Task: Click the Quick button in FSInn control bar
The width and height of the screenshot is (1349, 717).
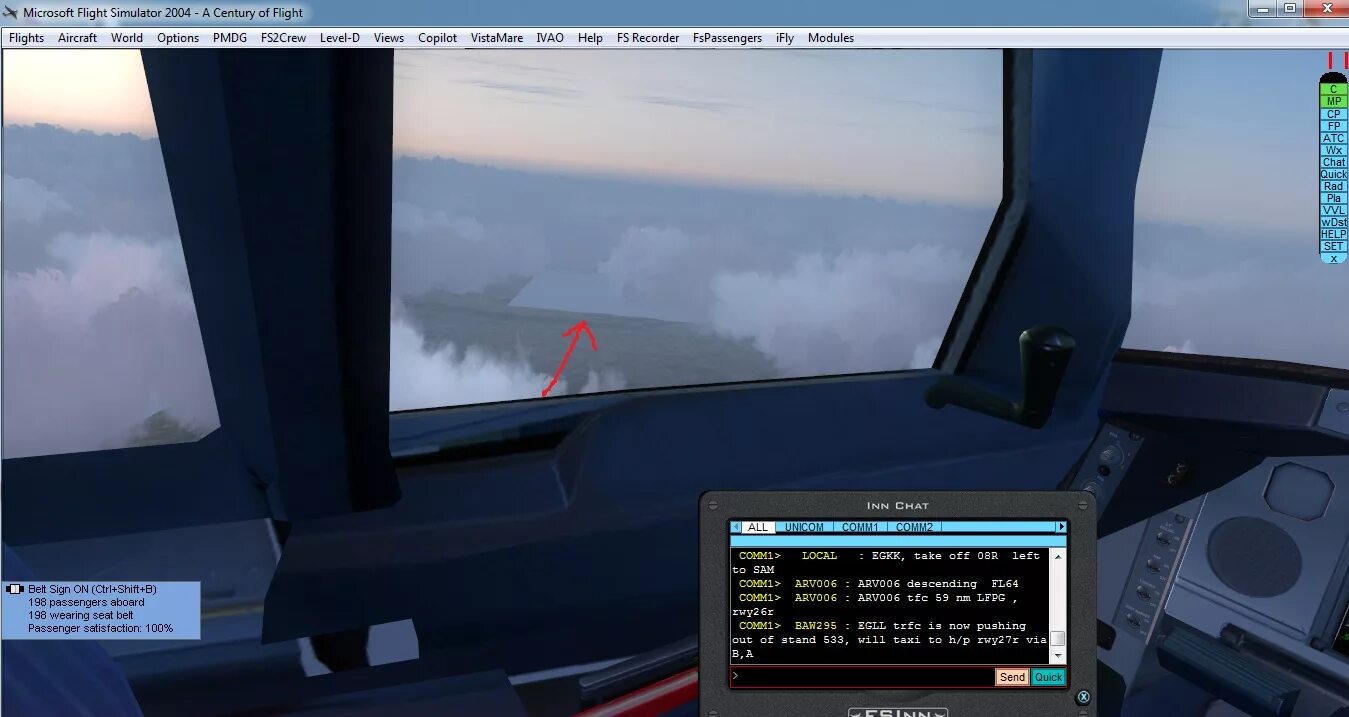Action: pos(1333,174)
